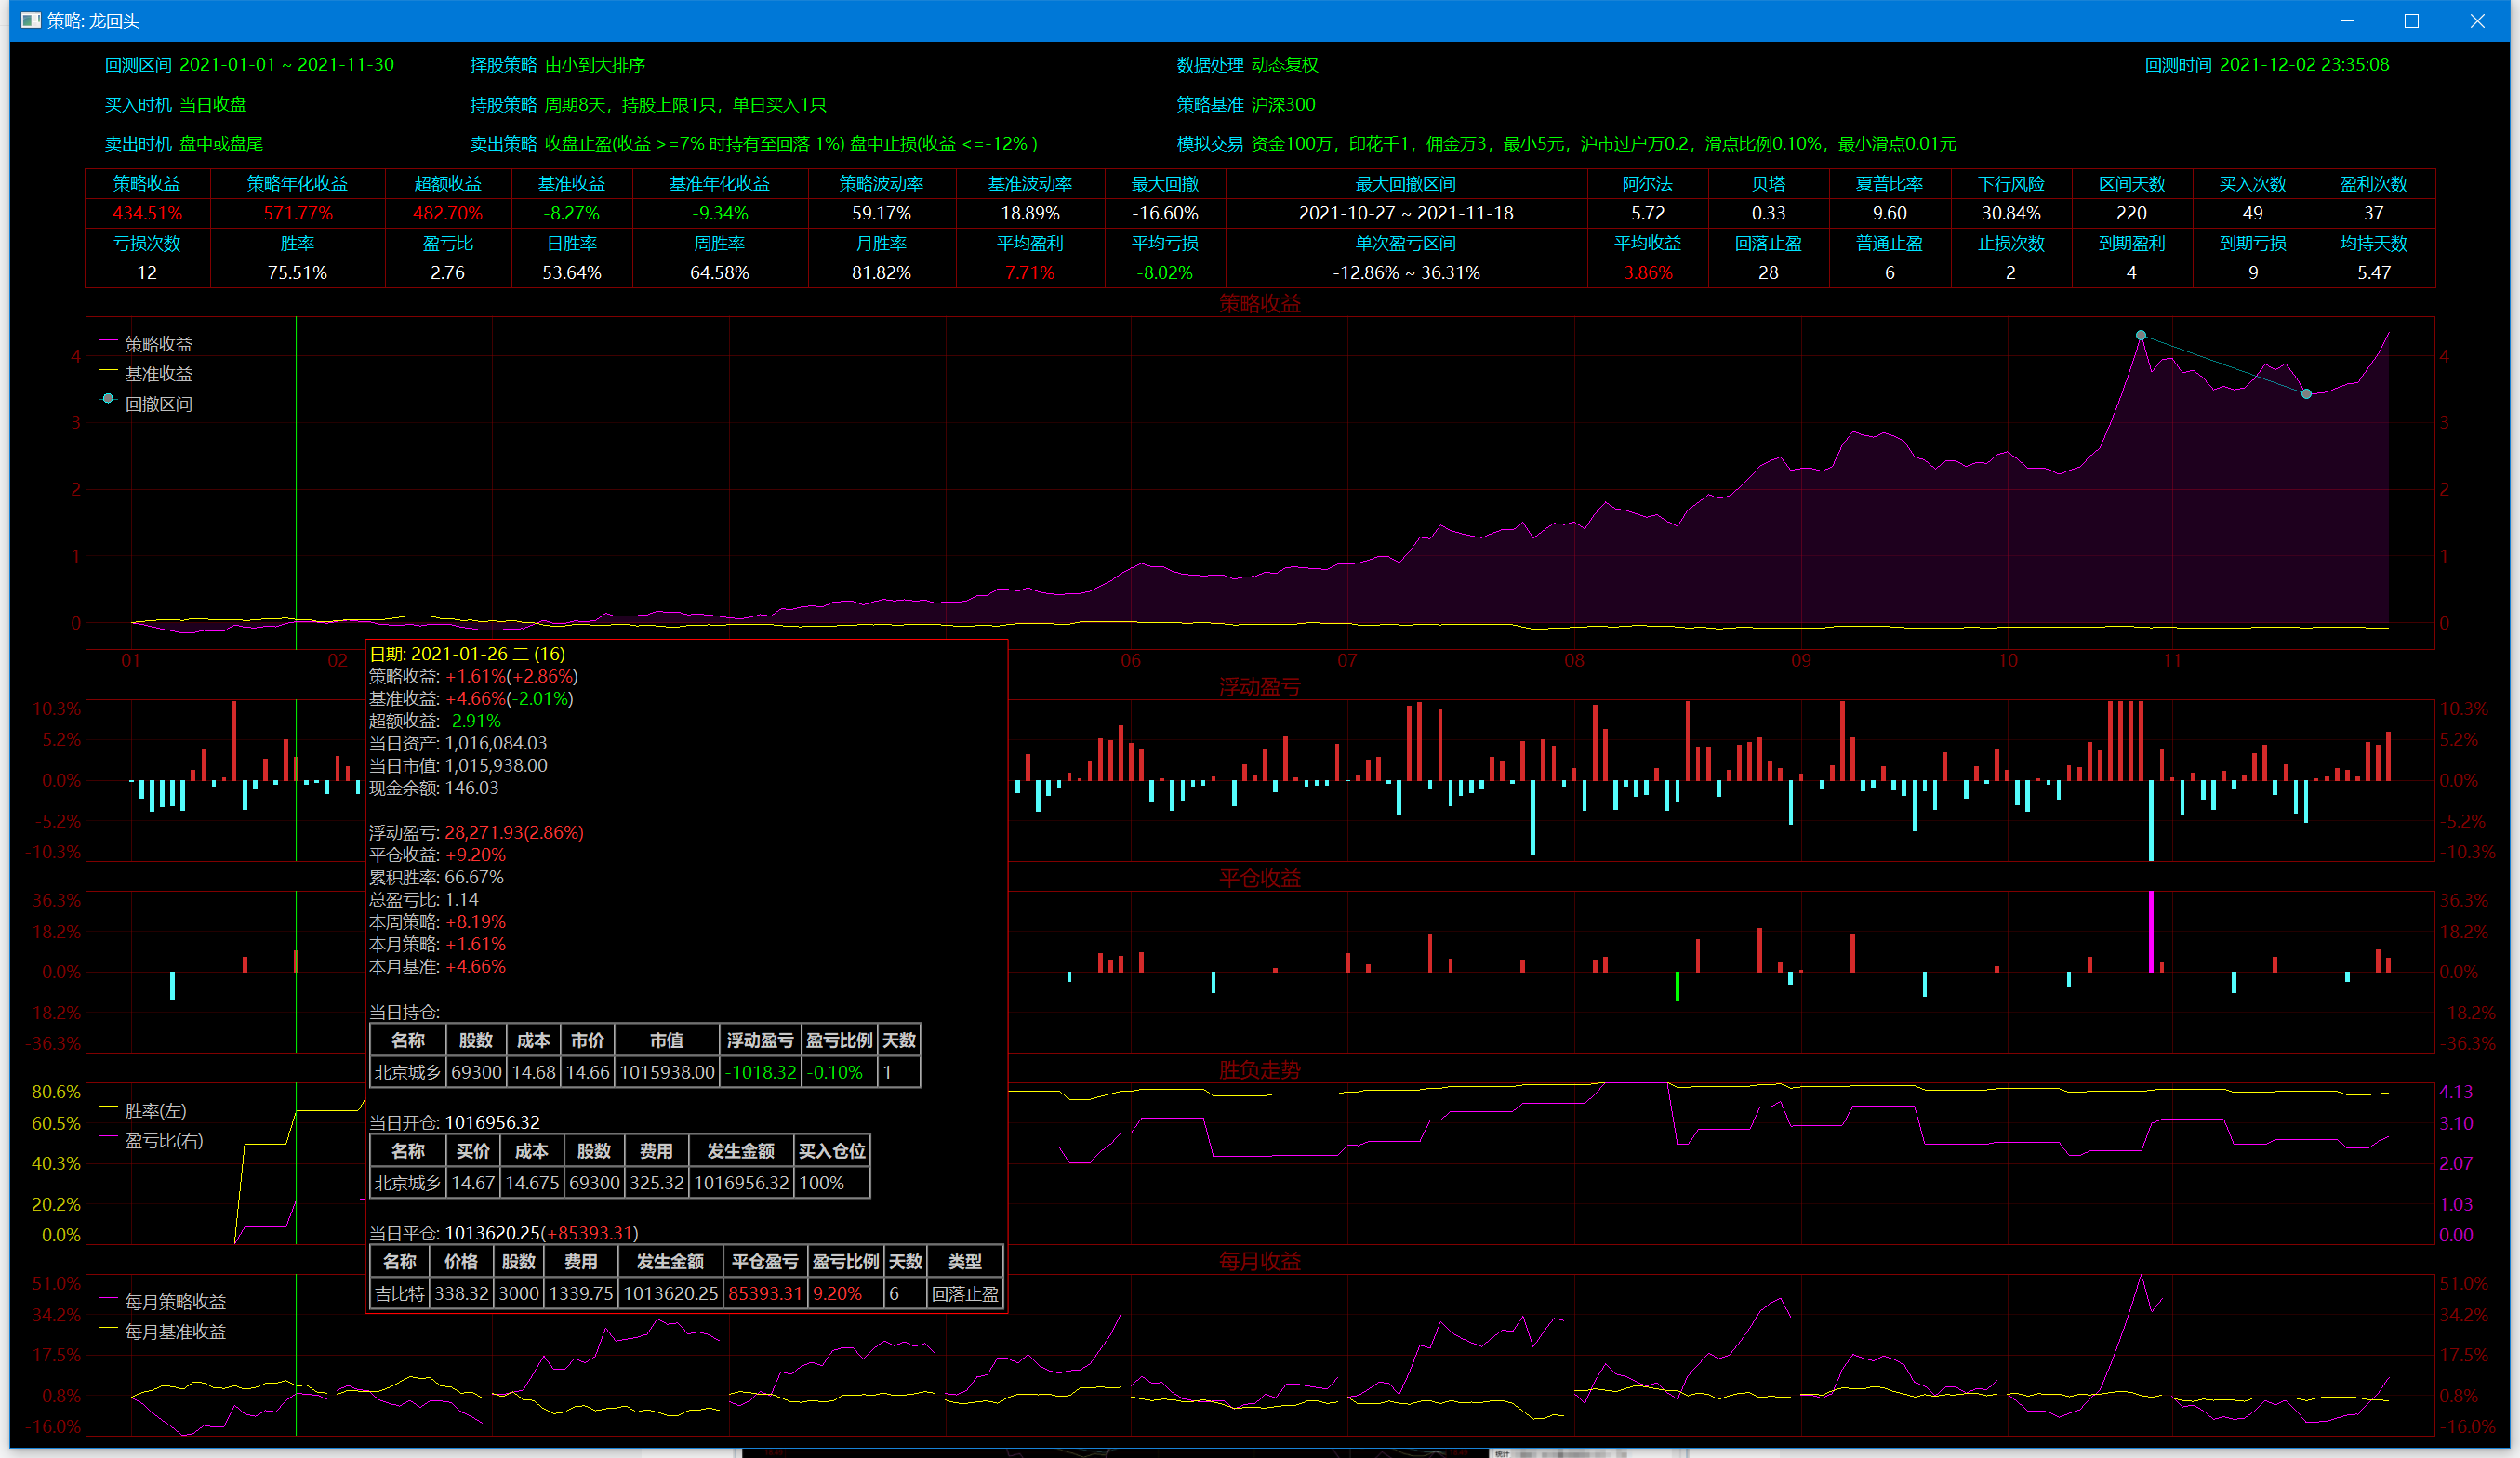Toggle the 基准收益 legend line

(109, 372)
